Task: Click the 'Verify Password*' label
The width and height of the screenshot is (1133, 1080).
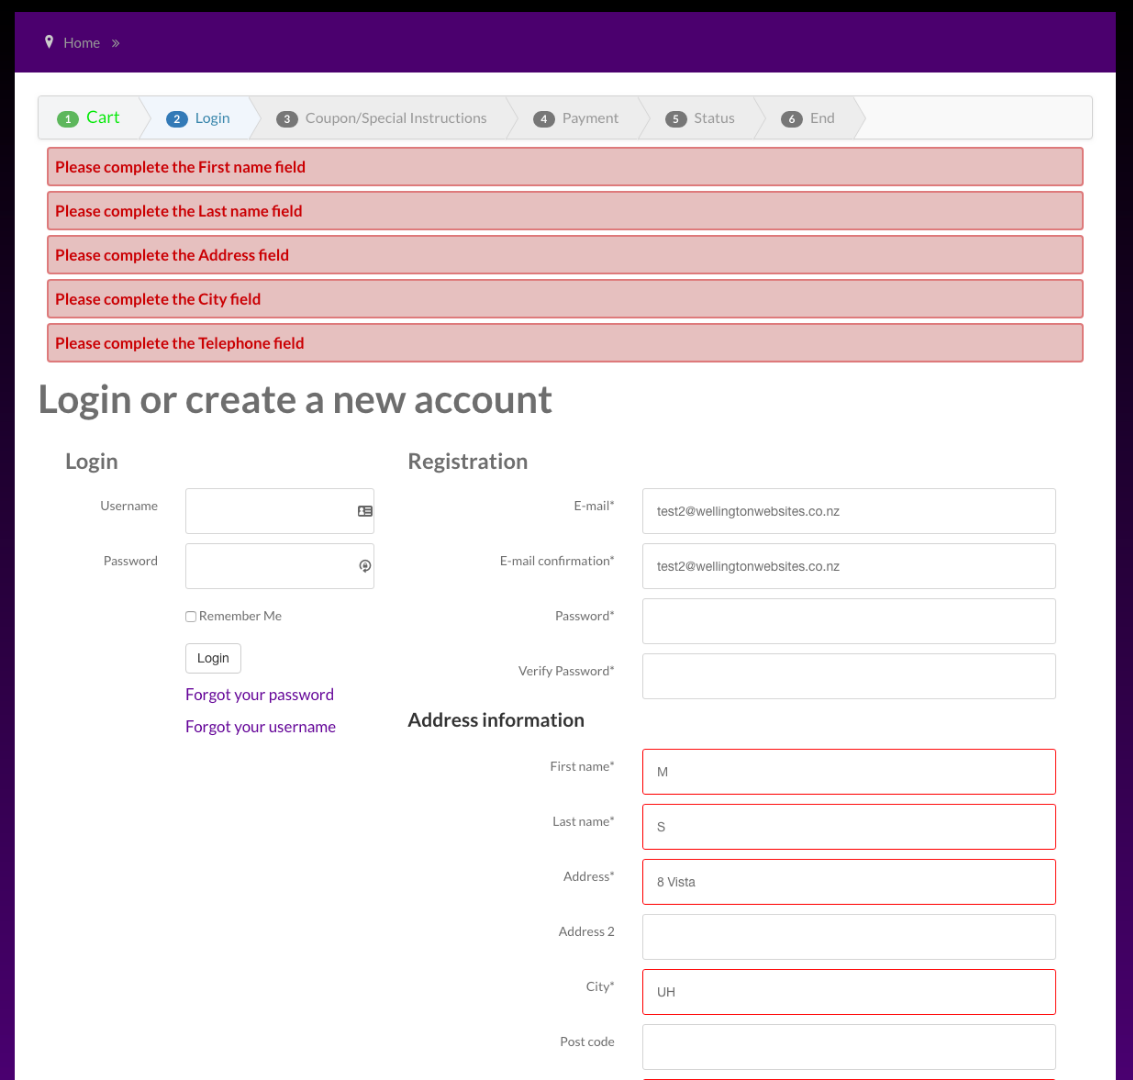Action: [x=566, y=671]
